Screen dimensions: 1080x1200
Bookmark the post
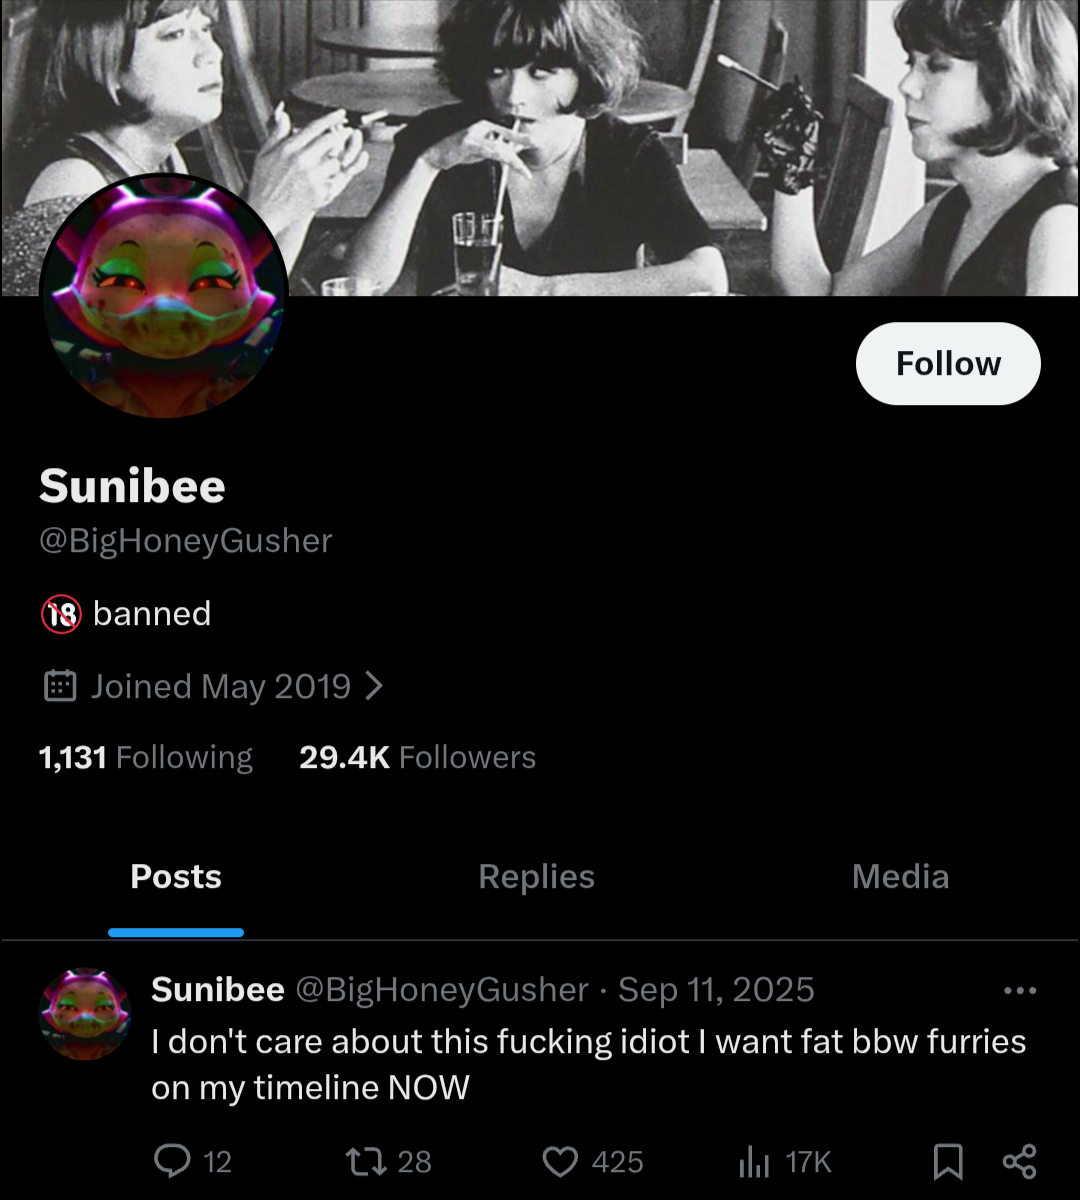(x=946, y=1162)
